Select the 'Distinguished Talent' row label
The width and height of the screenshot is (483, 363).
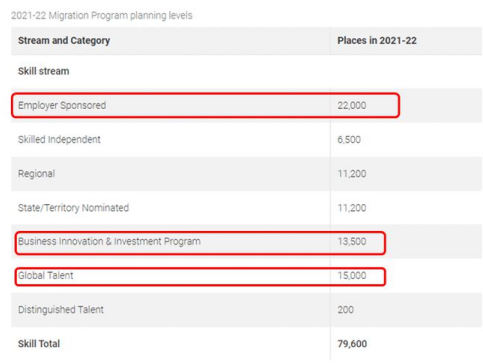click(61, 310)
